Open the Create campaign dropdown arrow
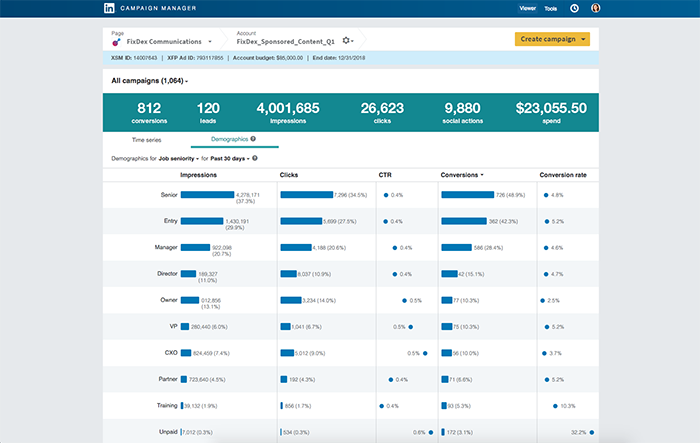 pos(583,39)
